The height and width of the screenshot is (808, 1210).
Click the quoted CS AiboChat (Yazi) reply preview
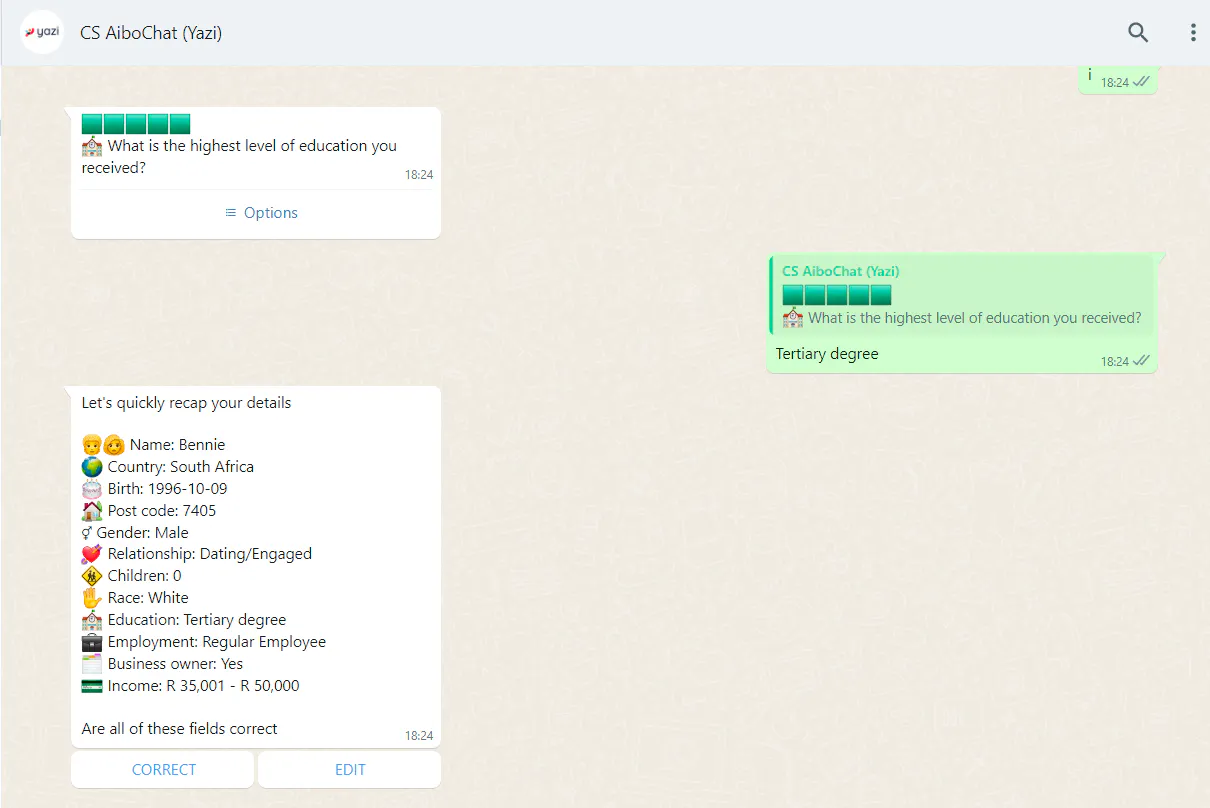pos(961,295)
